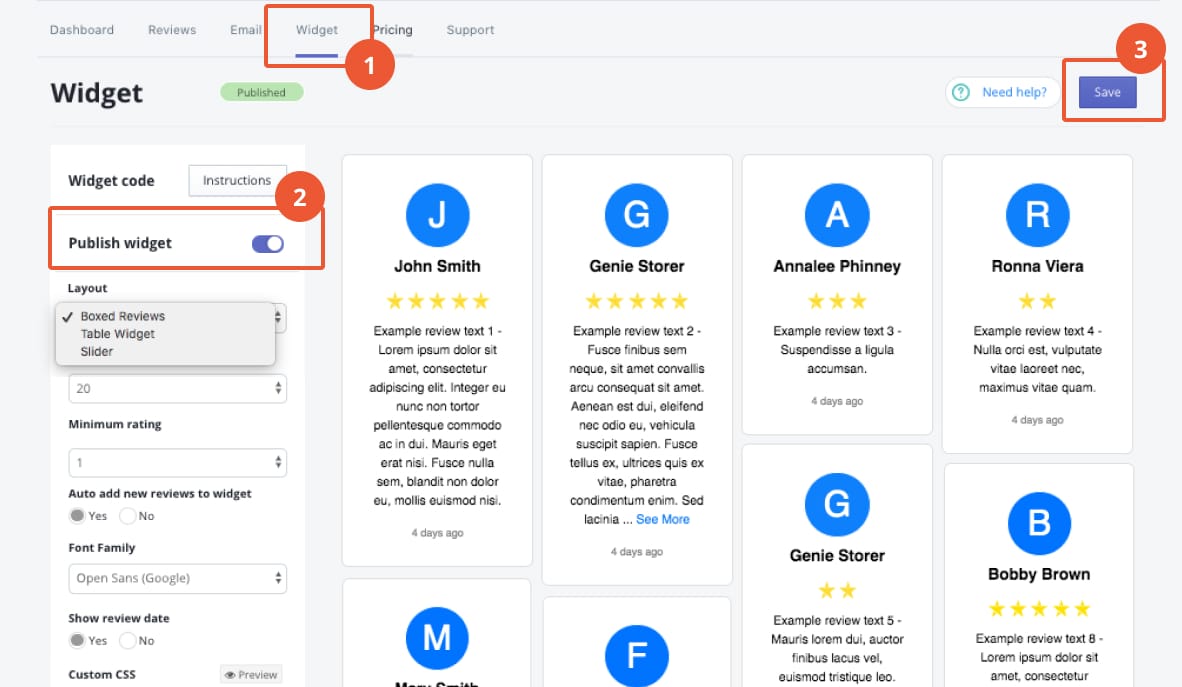1182x687 pixels.
Task: Click the G avatar above review text 2
Action: coord(637,215)
